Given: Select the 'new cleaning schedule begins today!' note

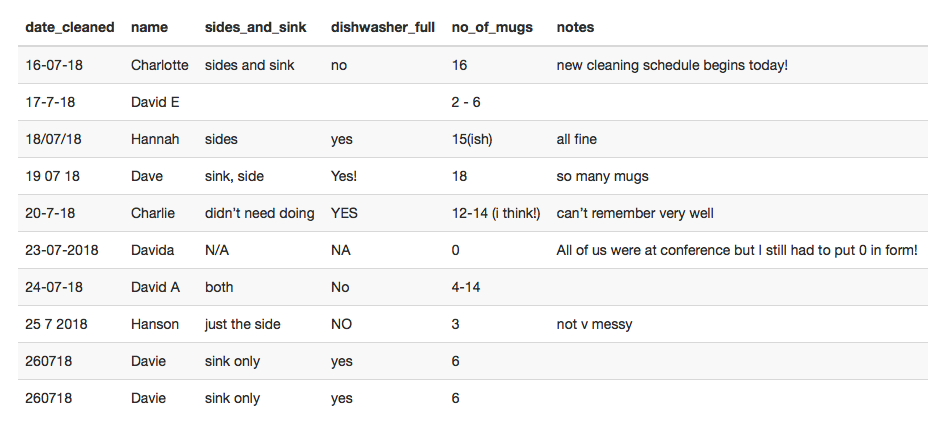Looking at the screenshot, I should [672, 65].
